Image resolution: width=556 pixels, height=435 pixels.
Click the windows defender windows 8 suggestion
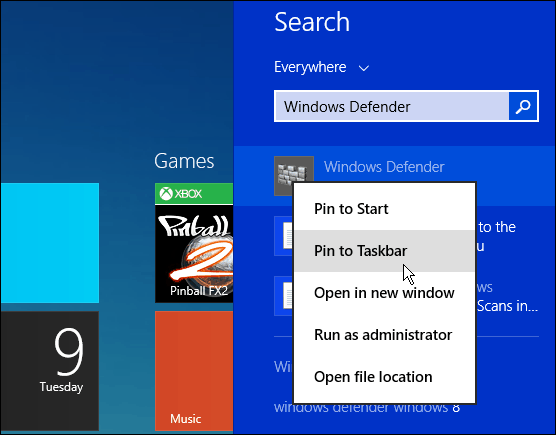click(367, 408)
